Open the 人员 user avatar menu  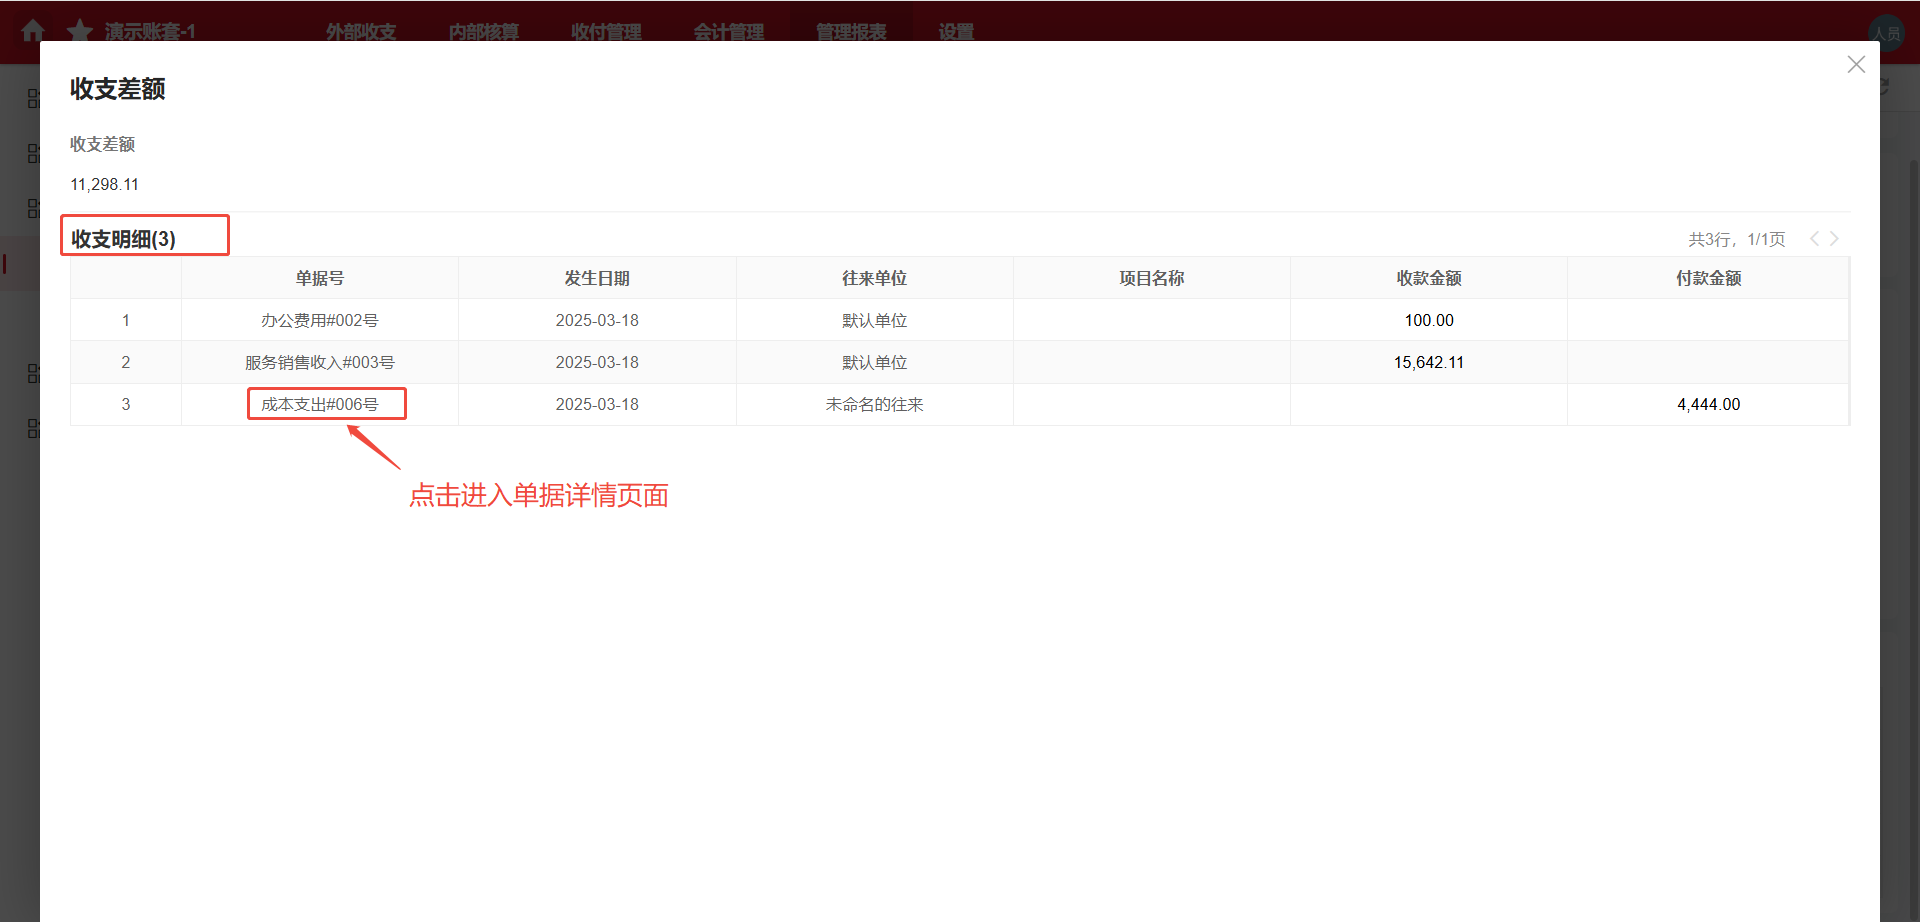1888,32
